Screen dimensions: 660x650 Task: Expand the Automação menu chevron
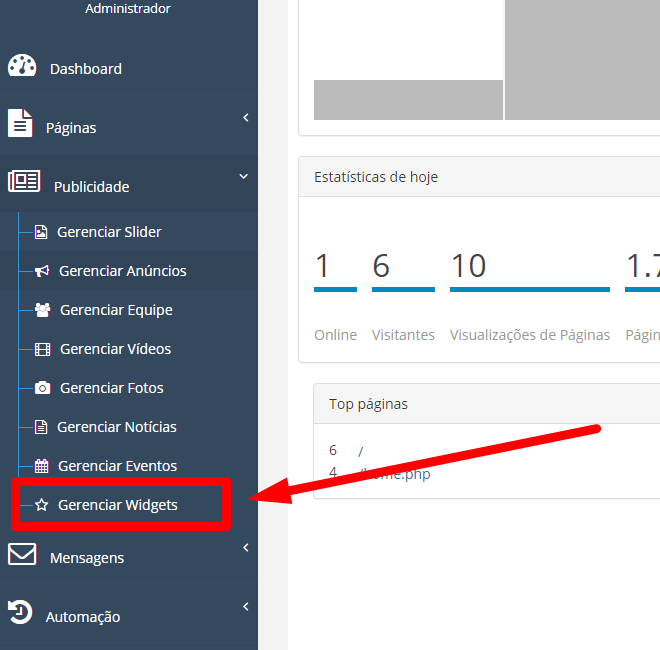[245, 607]
